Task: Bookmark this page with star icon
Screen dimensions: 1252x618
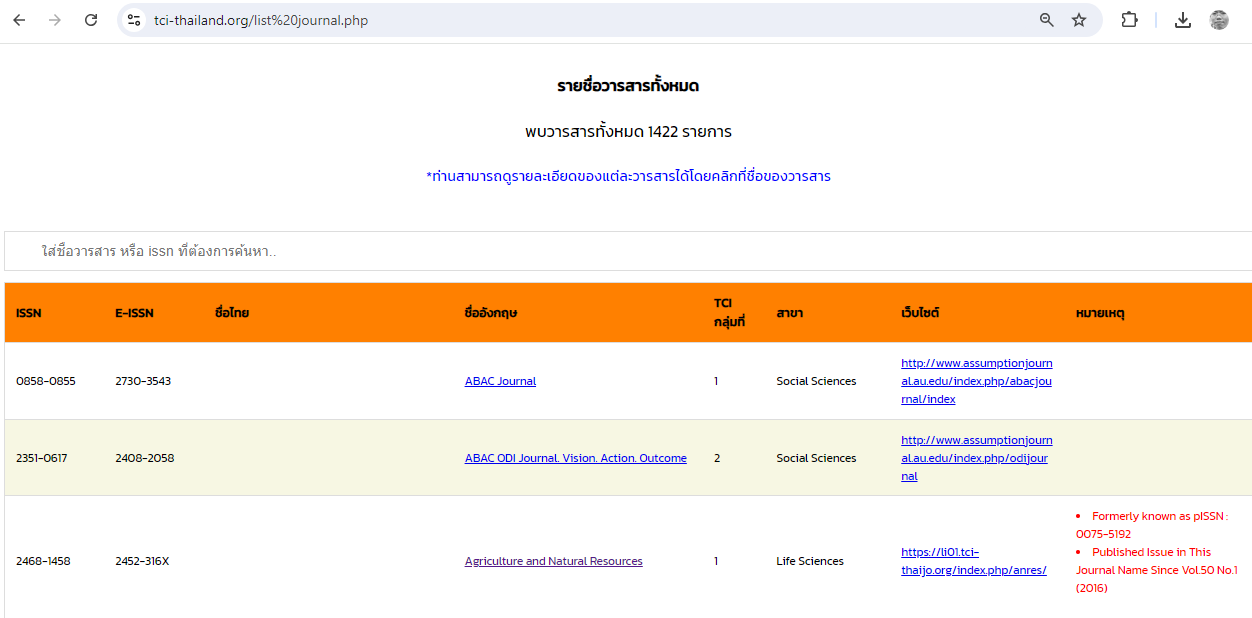Action: click(x=1079, y=20)
